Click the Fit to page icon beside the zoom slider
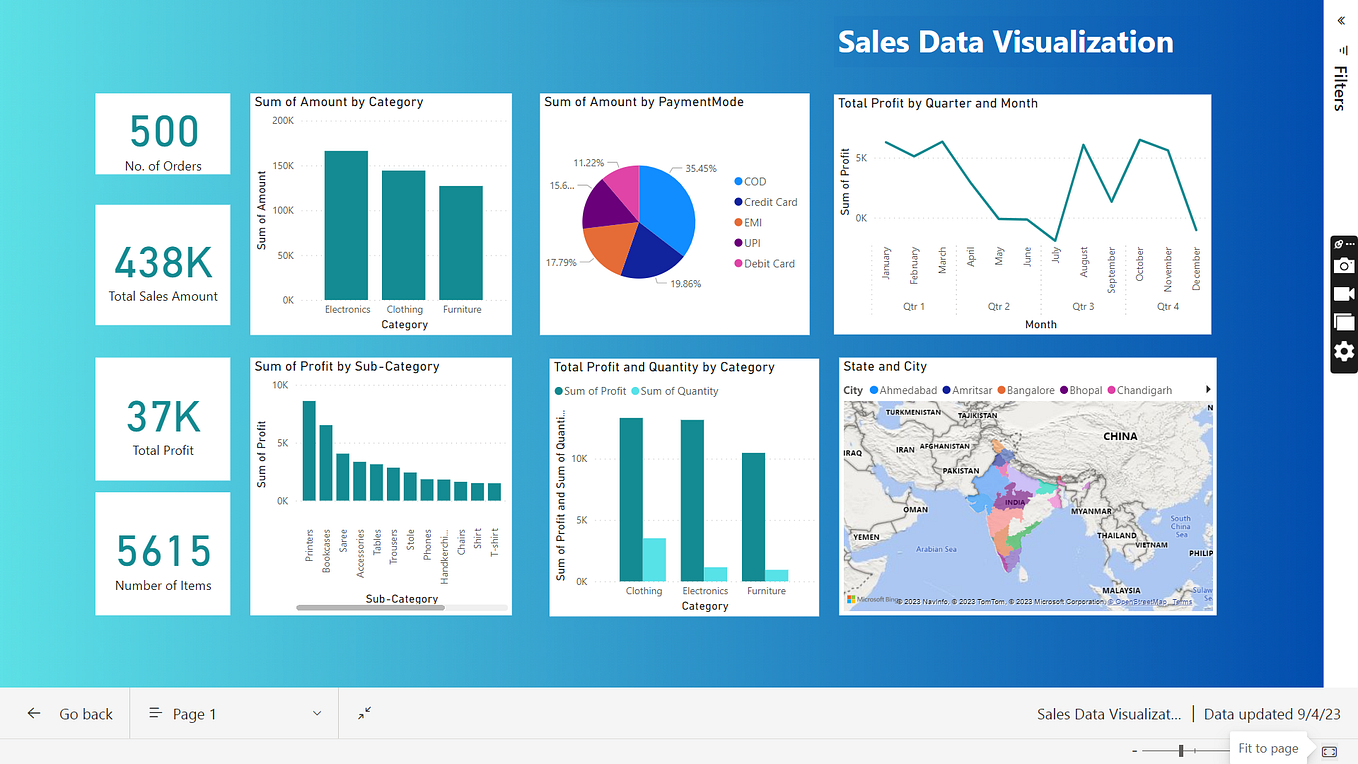 1328,750
